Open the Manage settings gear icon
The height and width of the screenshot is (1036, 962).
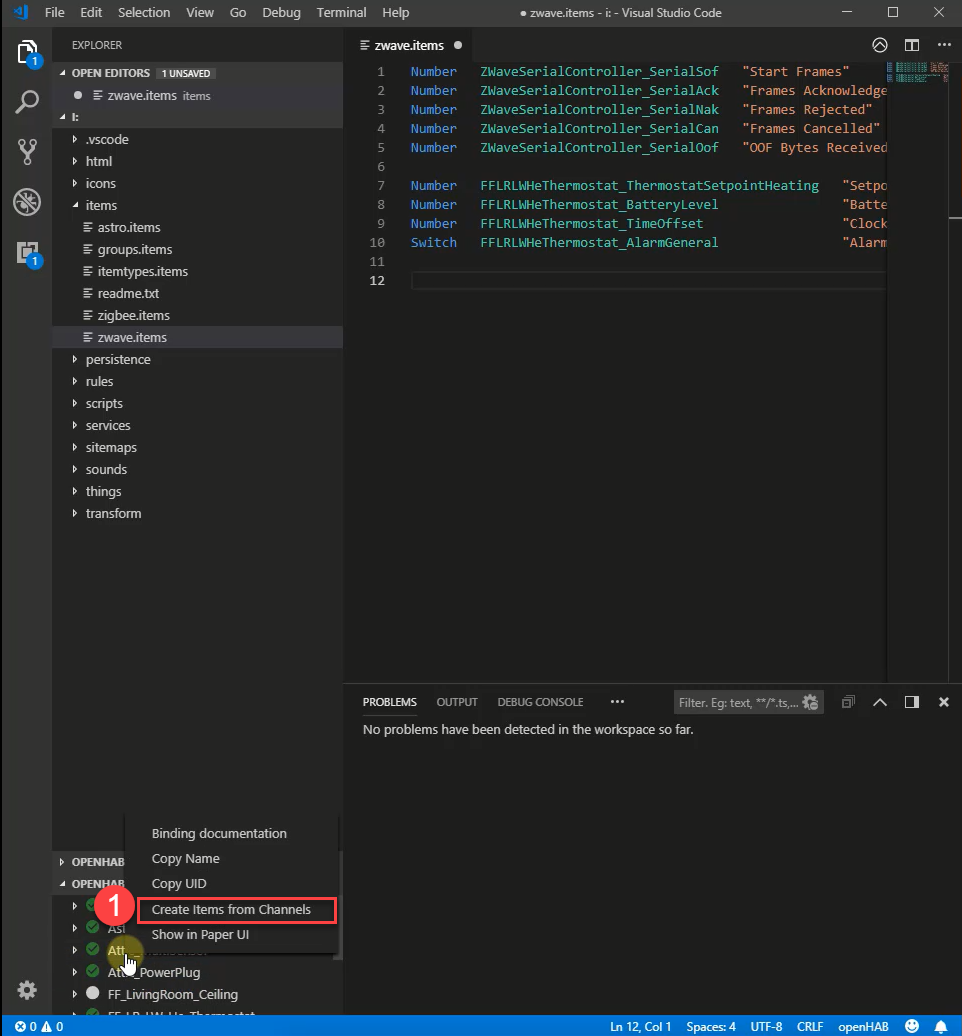[x=27, y=990]
